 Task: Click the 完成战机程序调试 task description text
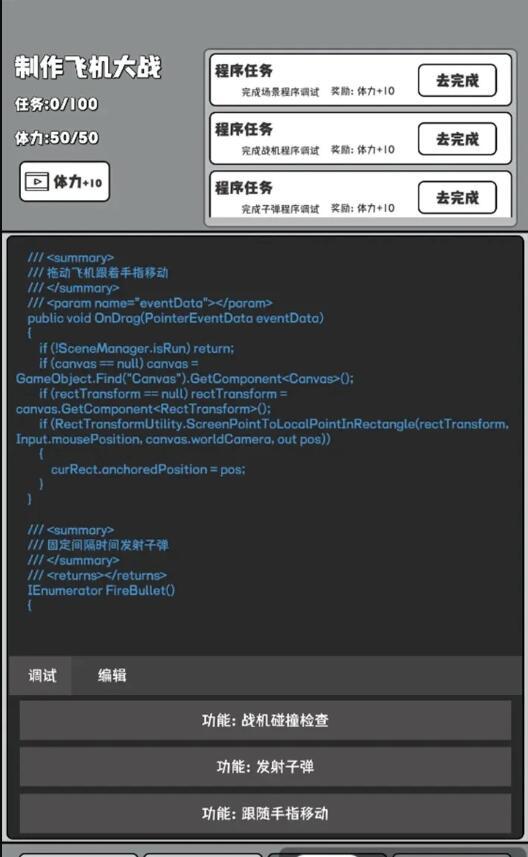tap(280, 150)
